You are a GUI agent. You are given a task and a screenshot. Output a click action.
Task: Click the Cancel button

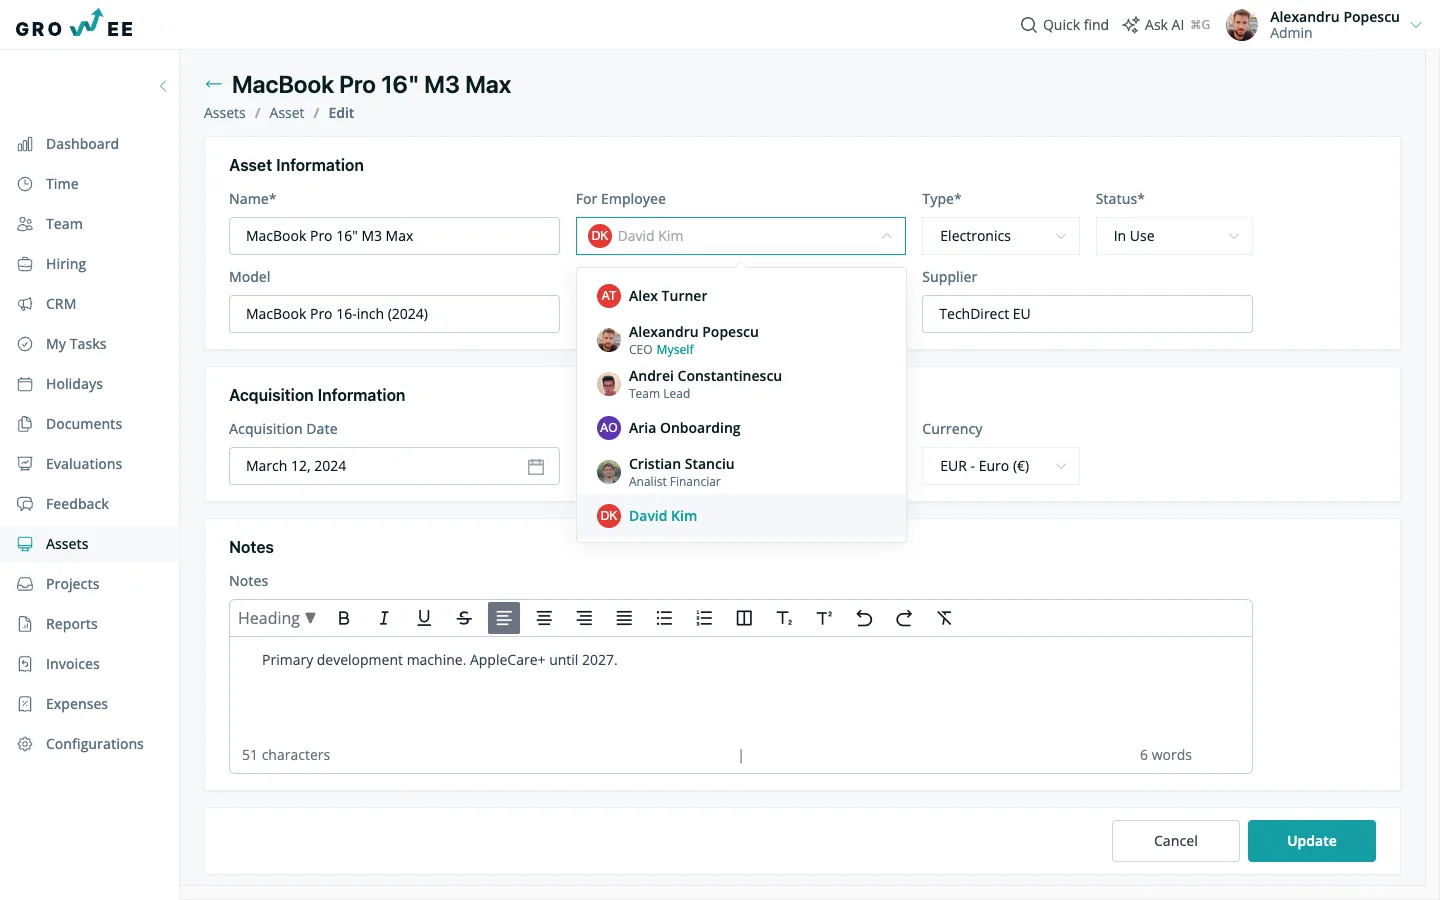tap(1176, 841)
